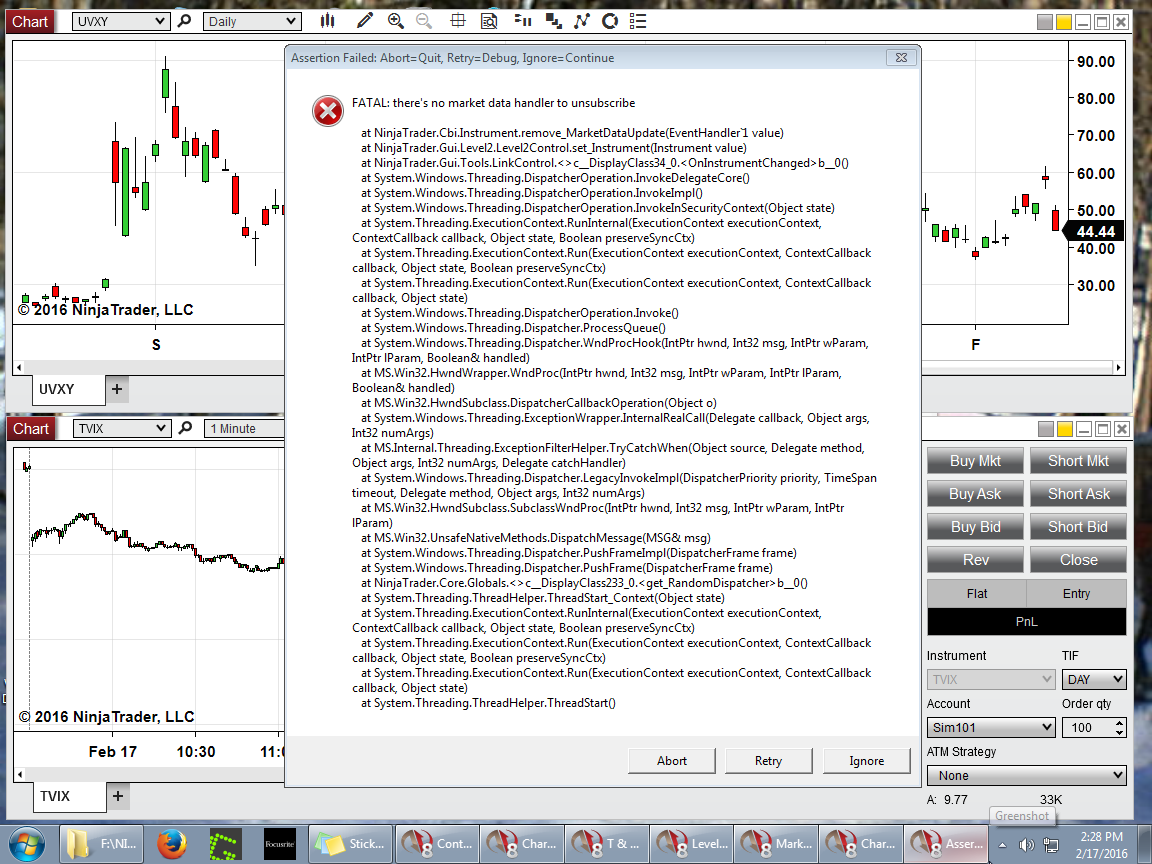The height and width of the screenshot is (864, 1152).
Task: Open the 1 Minute interval selector
Action: (x=244, y=428)
